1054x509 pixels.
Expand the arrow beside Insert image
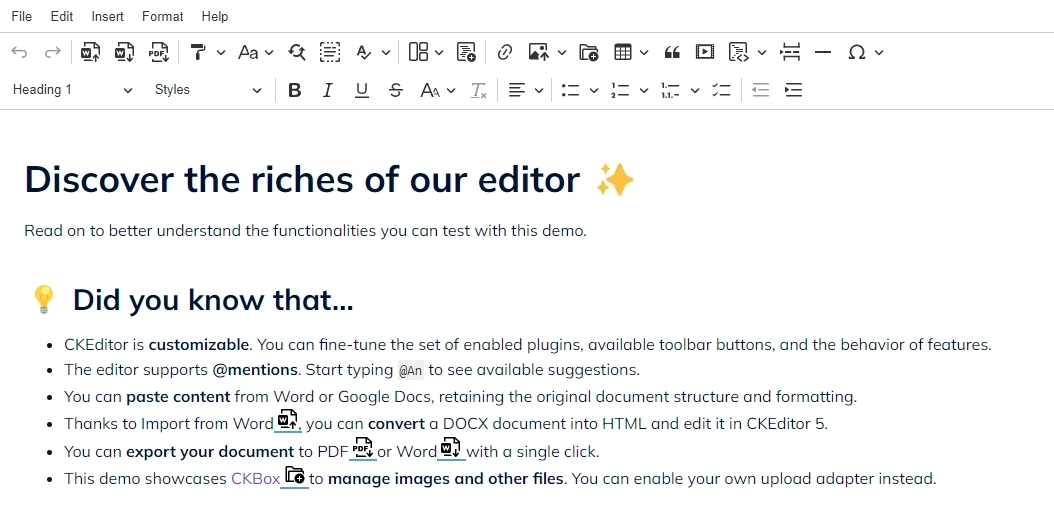(562, 52)
